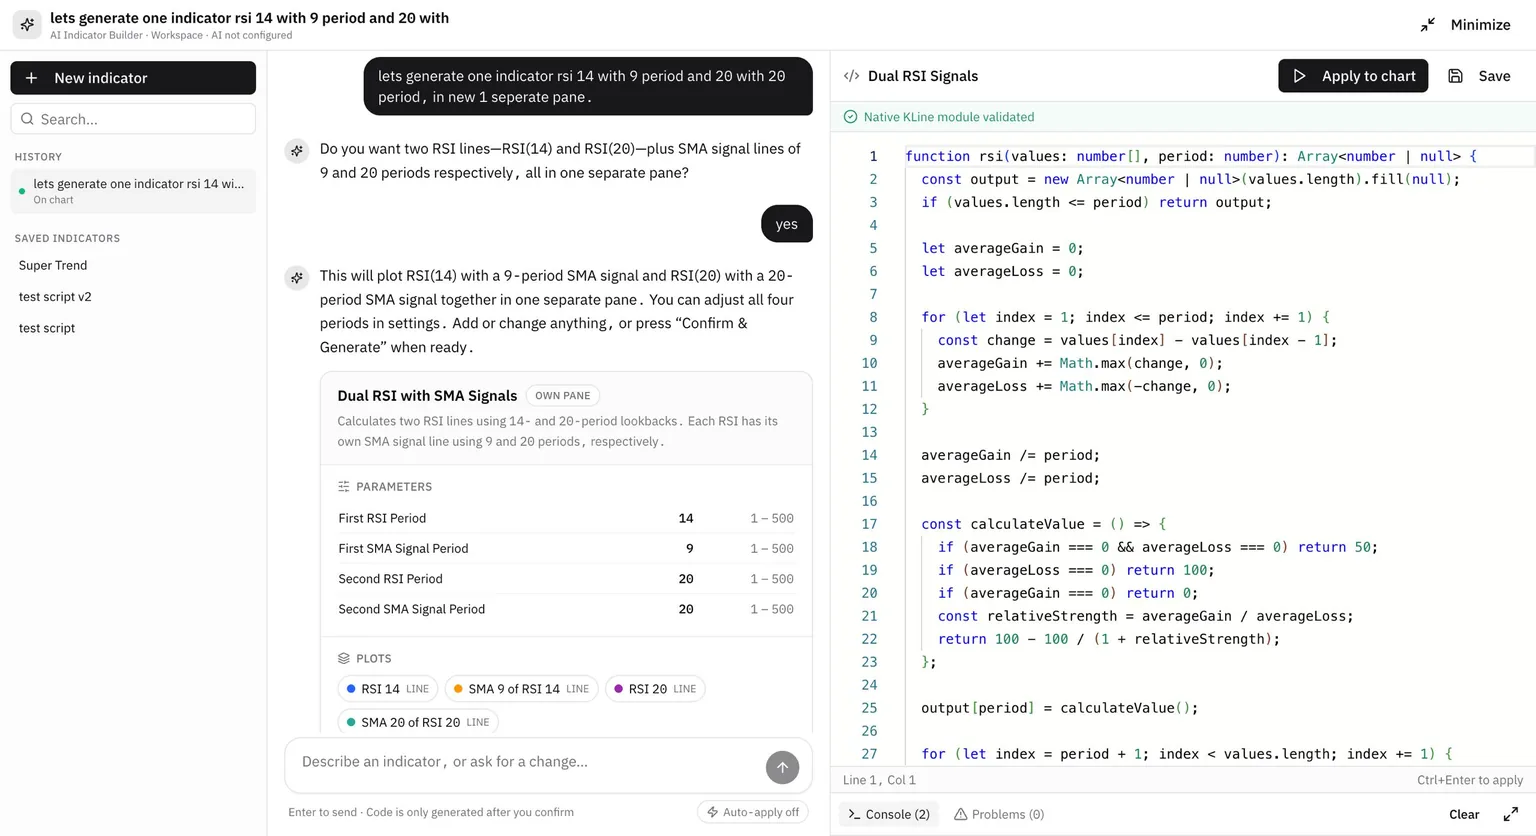1536x836 pixels.
Task: Select the history item for rsi 14 indicator
Action: click(x=133, y=191)
